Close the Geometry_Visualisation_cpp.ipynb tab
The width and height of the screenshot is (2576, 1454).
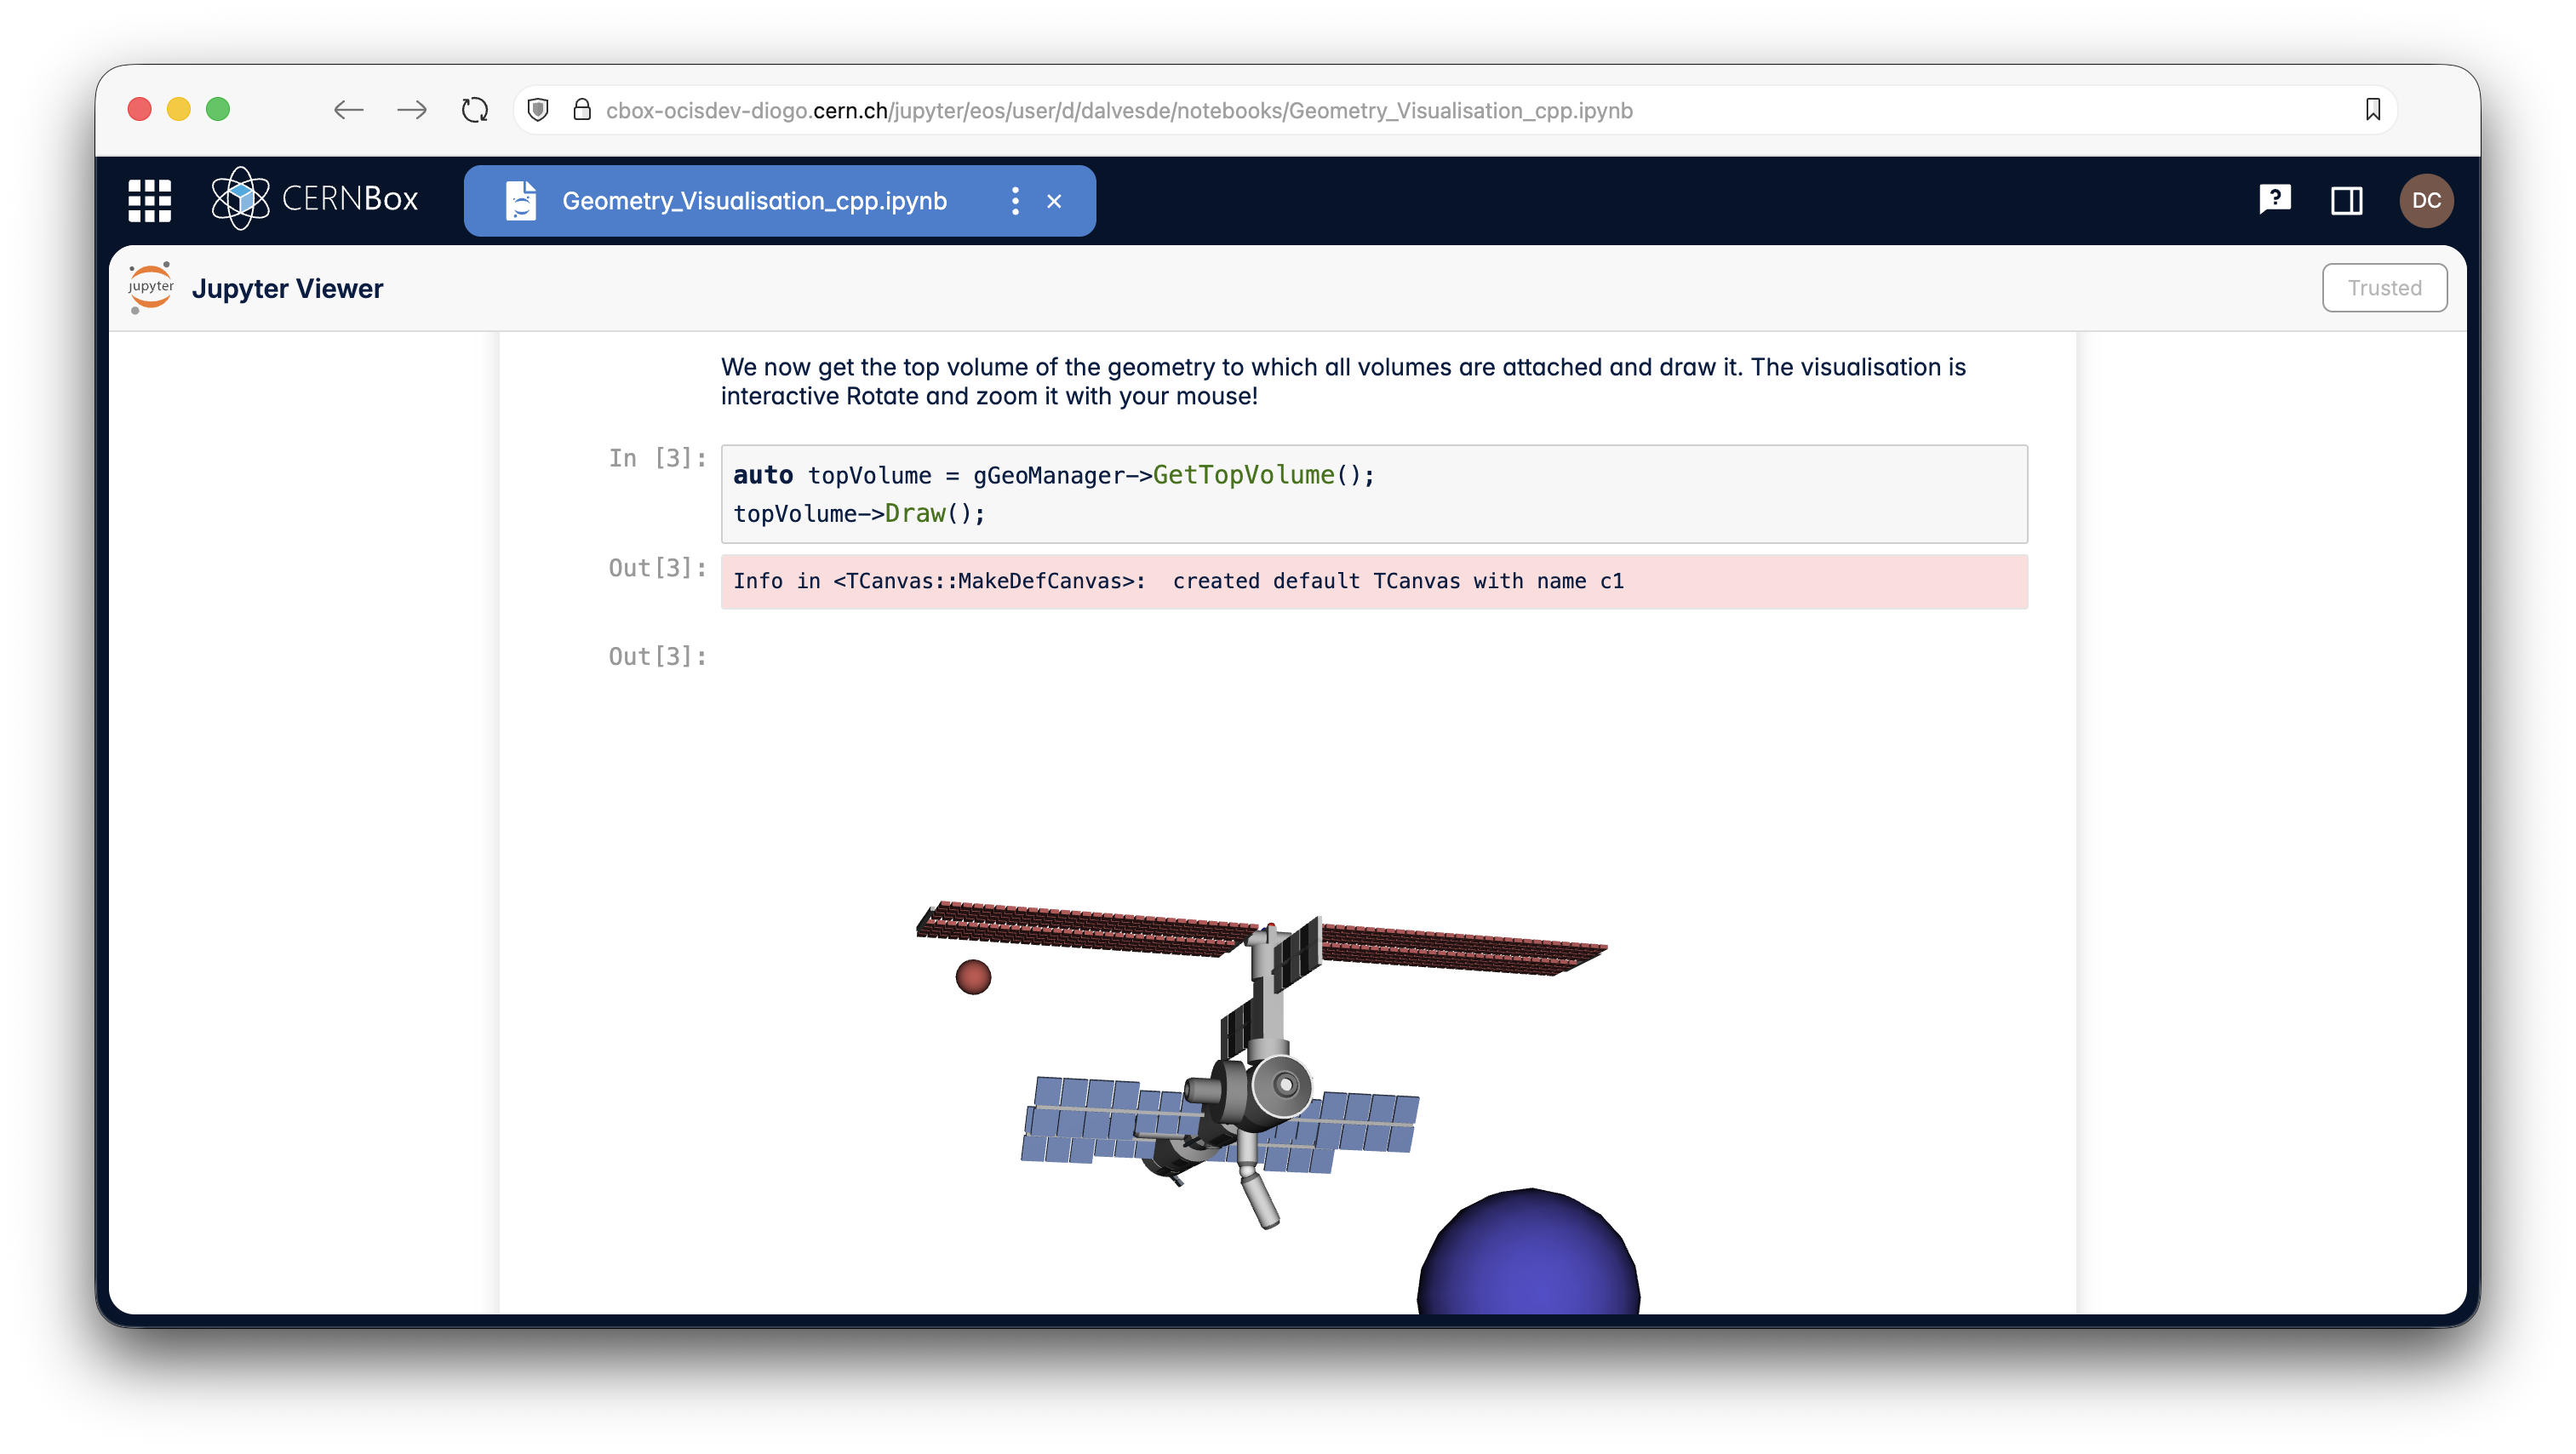point(1054,201)
